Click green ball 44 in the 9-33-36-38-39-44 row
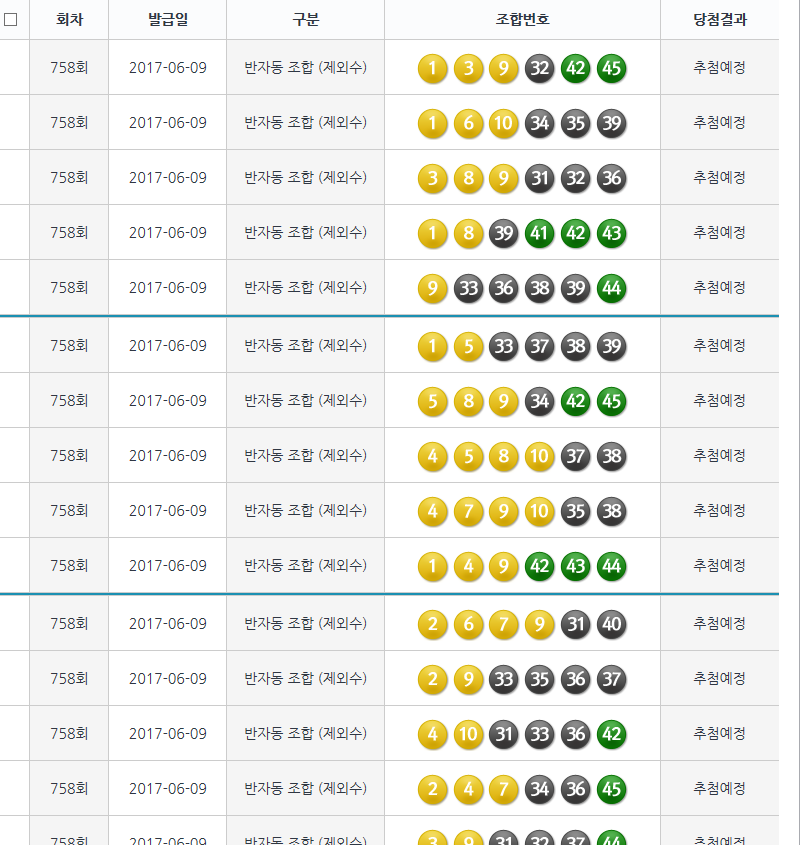 tap(612, 288)
